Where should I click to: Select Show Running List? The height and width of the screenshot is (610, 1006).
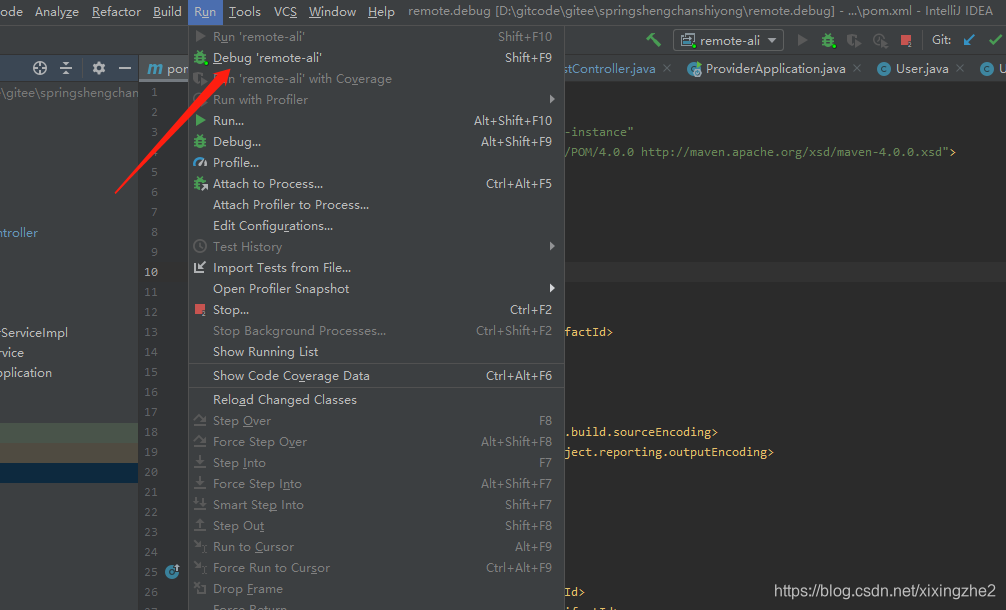(x=377, y=352)
